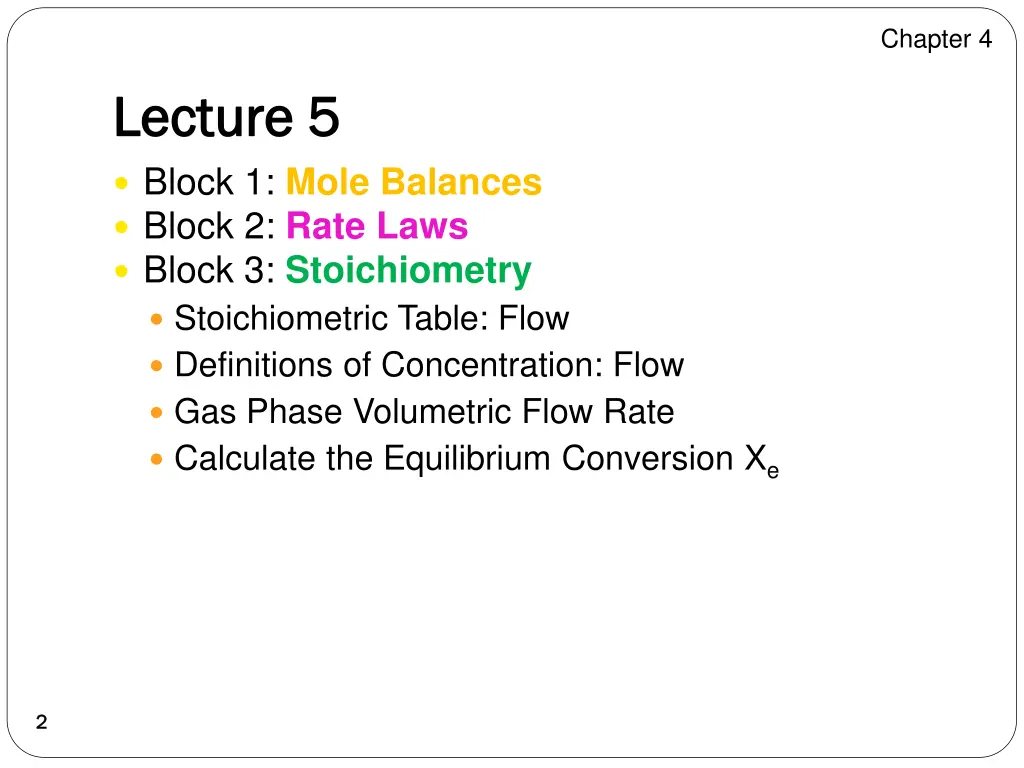This screenshot has height=768, width=1024.
Task: Select the "Lecture 5" slide title
Action: 226,118
